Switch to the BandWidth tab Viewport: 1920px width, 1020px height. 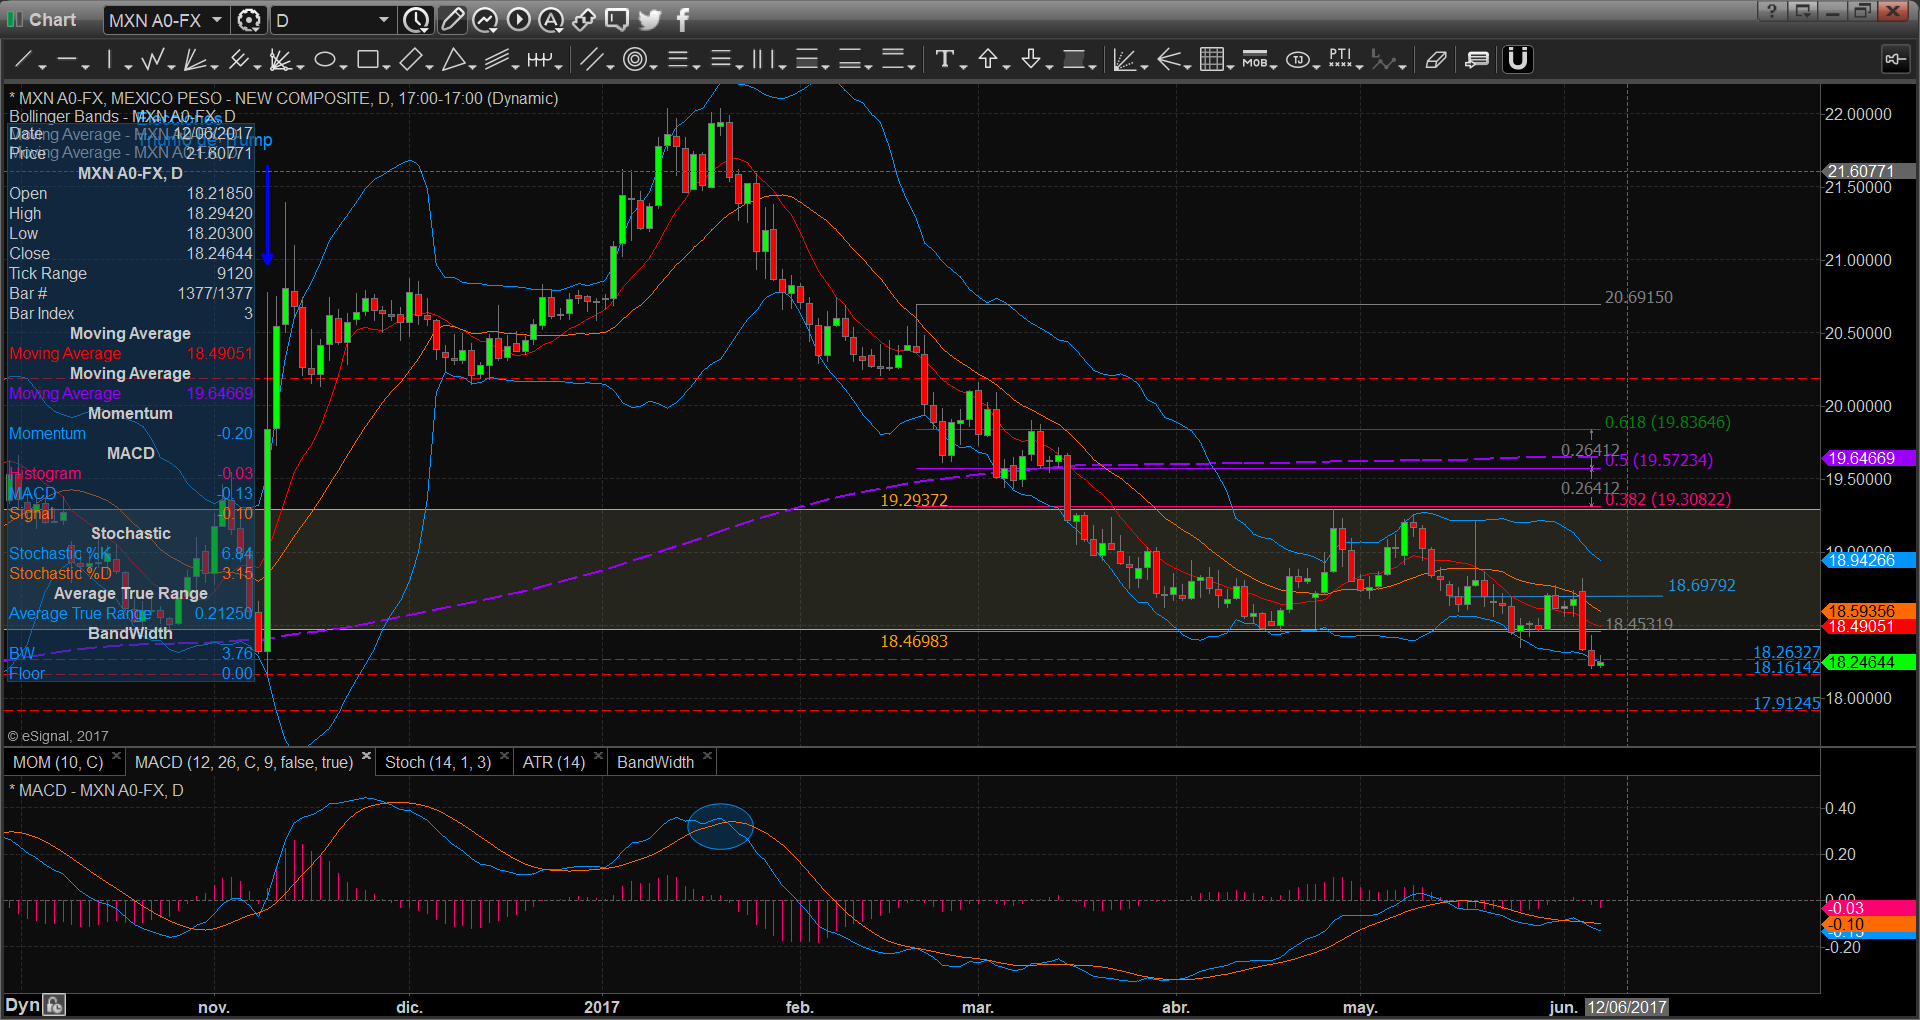[x=655, y=762]
